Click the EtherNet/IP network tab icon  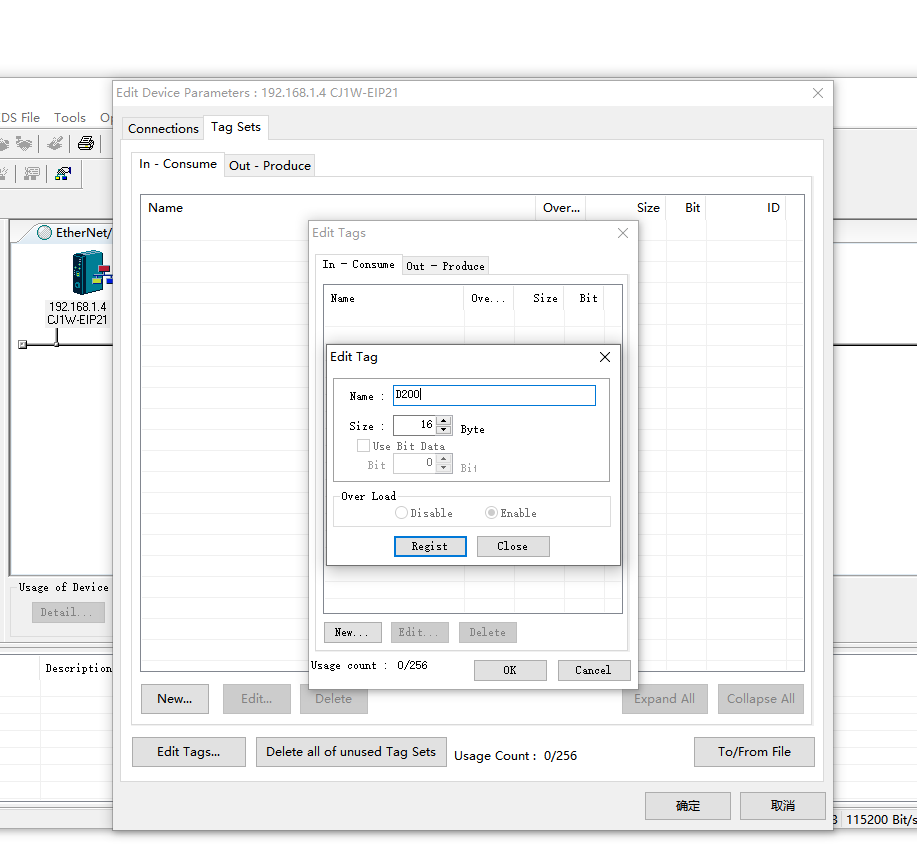(44, 233)
